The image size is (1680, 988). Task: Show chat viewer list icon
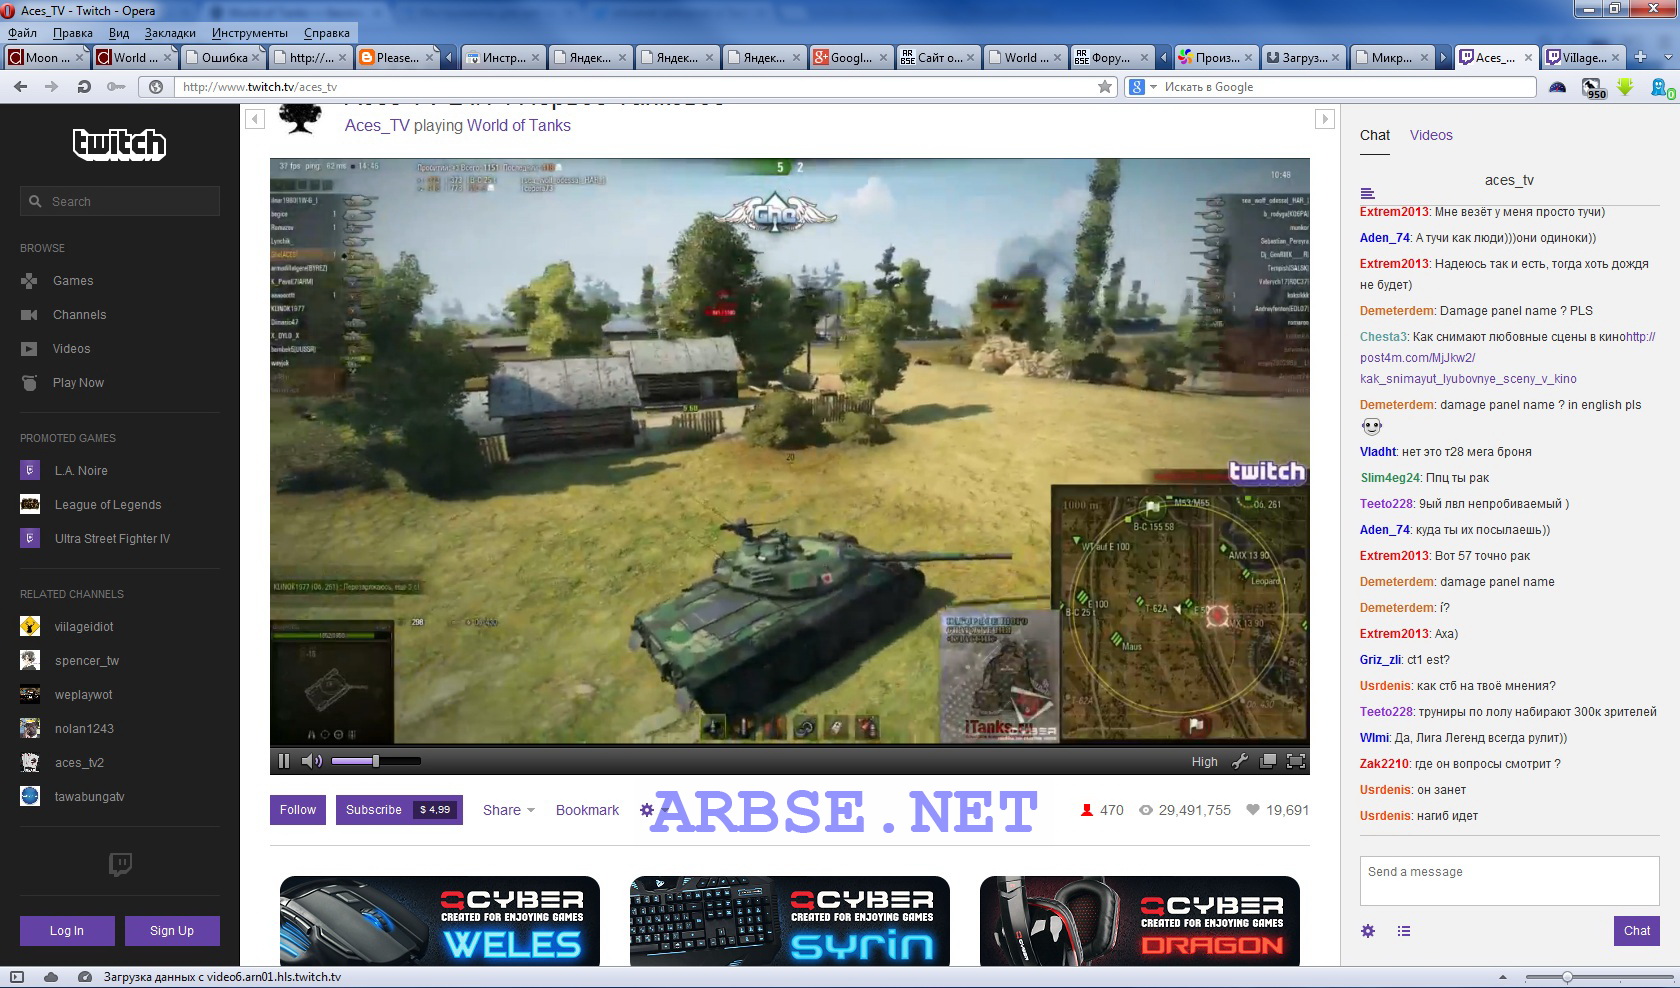1404,931
